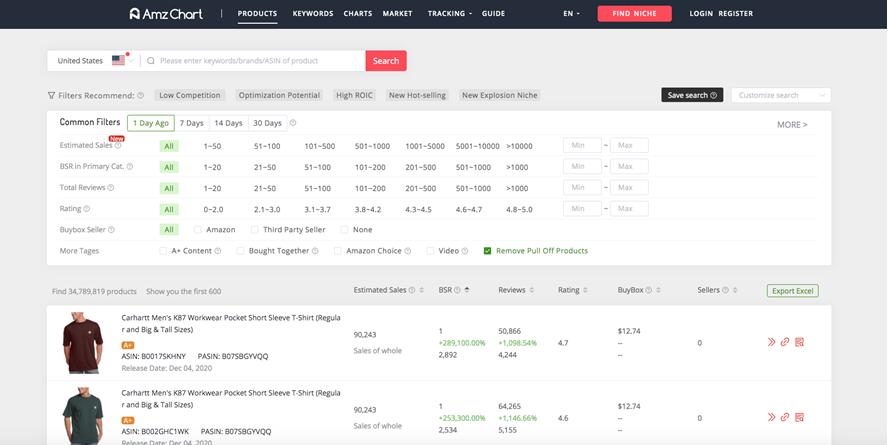Open the Products nav tab
This screenshot has height=445, width=888.
[x=257, y=14]
